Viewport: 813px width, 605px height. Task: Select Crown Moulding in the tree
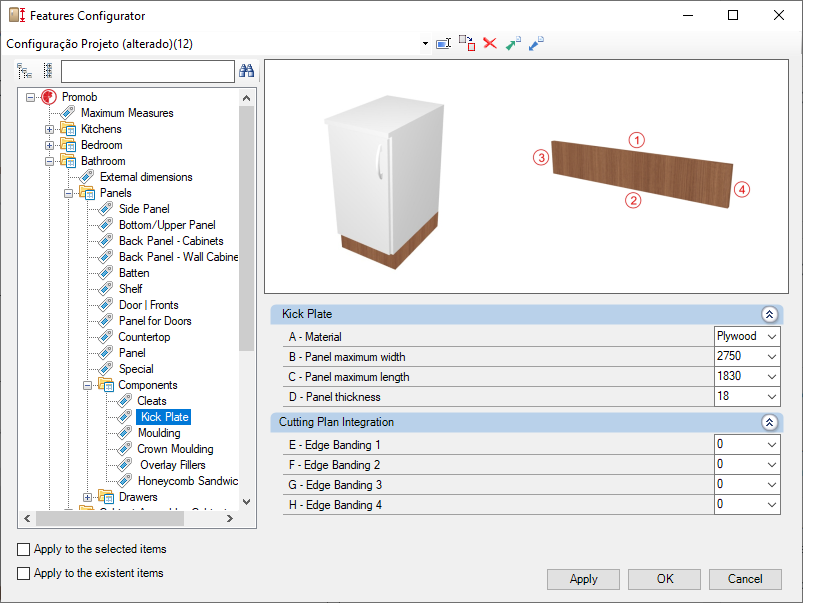pyautogui.click(x=175, y=449)
